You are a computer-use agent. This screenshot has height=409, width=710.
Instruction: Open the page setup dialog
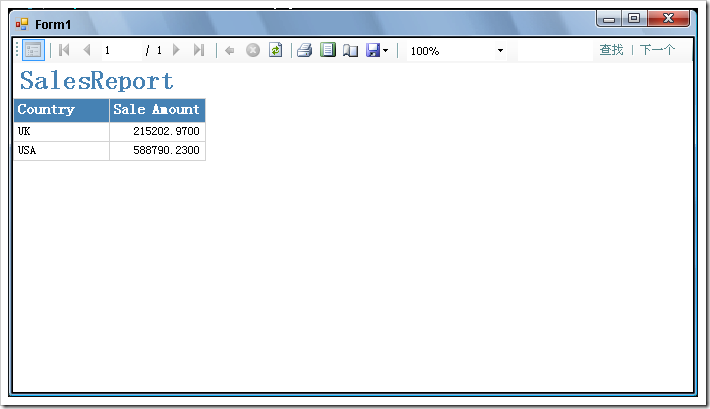(350, 51)
